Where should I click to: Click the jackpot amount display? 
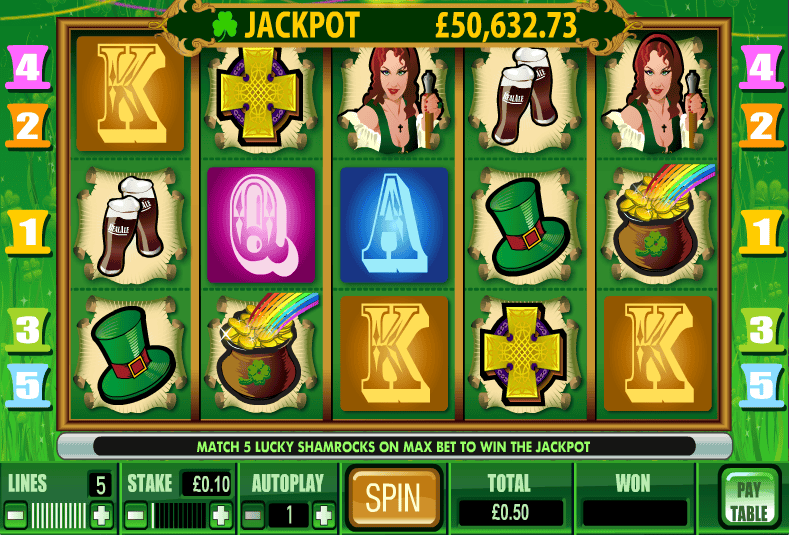pyautogui.click(x=506, y=25)
